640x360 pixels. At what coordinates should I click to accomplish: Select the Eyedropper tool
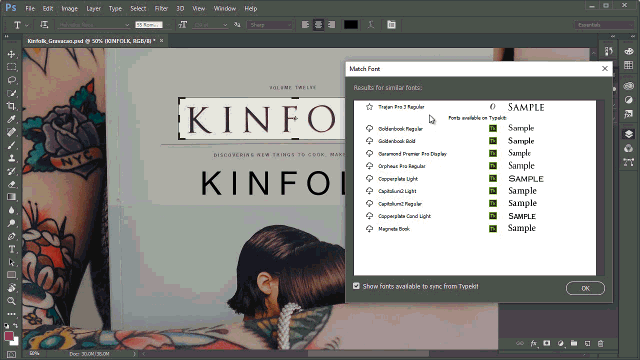[11, 119]
